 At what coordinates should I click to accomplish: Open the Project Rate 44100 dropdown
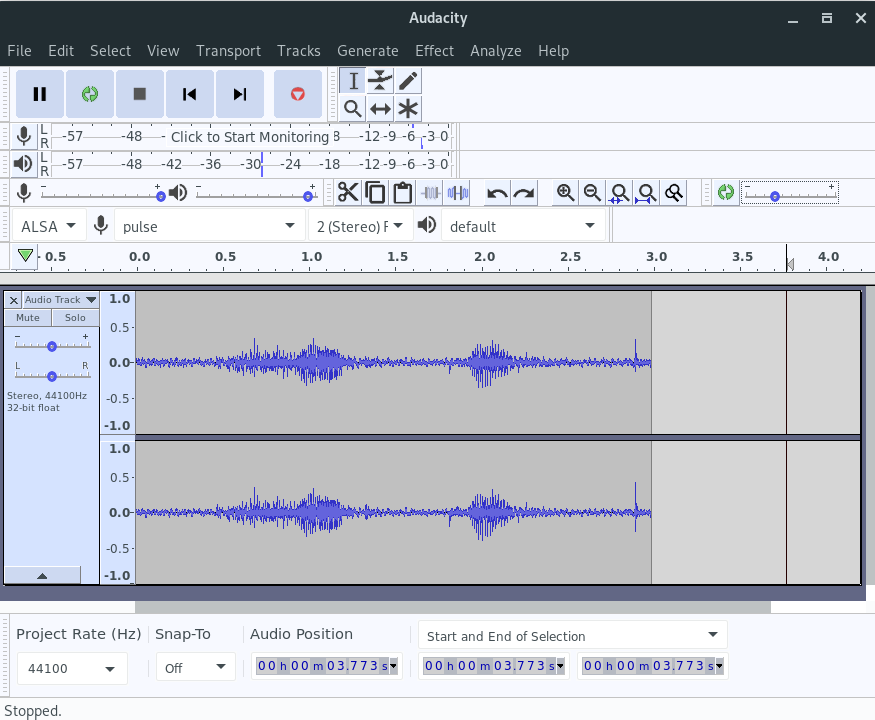tap(72, 668)
